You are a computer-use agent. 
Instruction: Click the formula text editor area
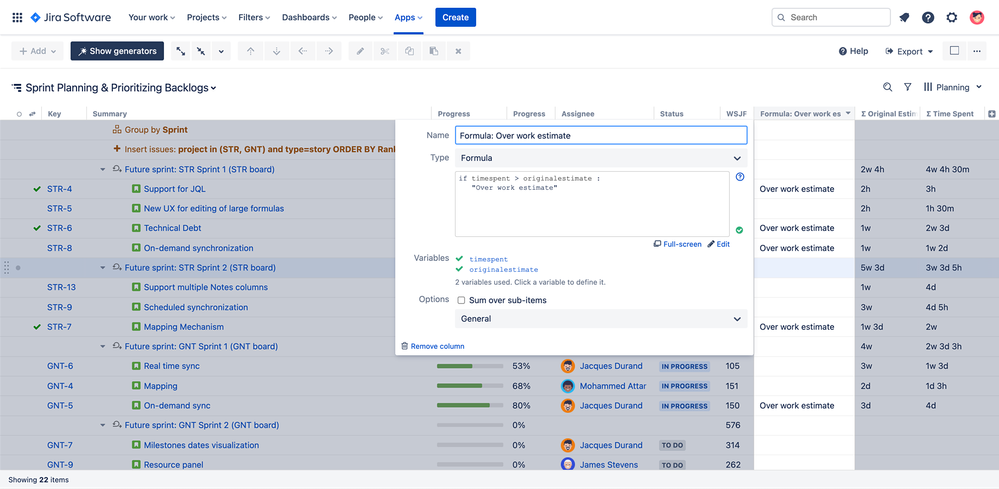point(593,204)
